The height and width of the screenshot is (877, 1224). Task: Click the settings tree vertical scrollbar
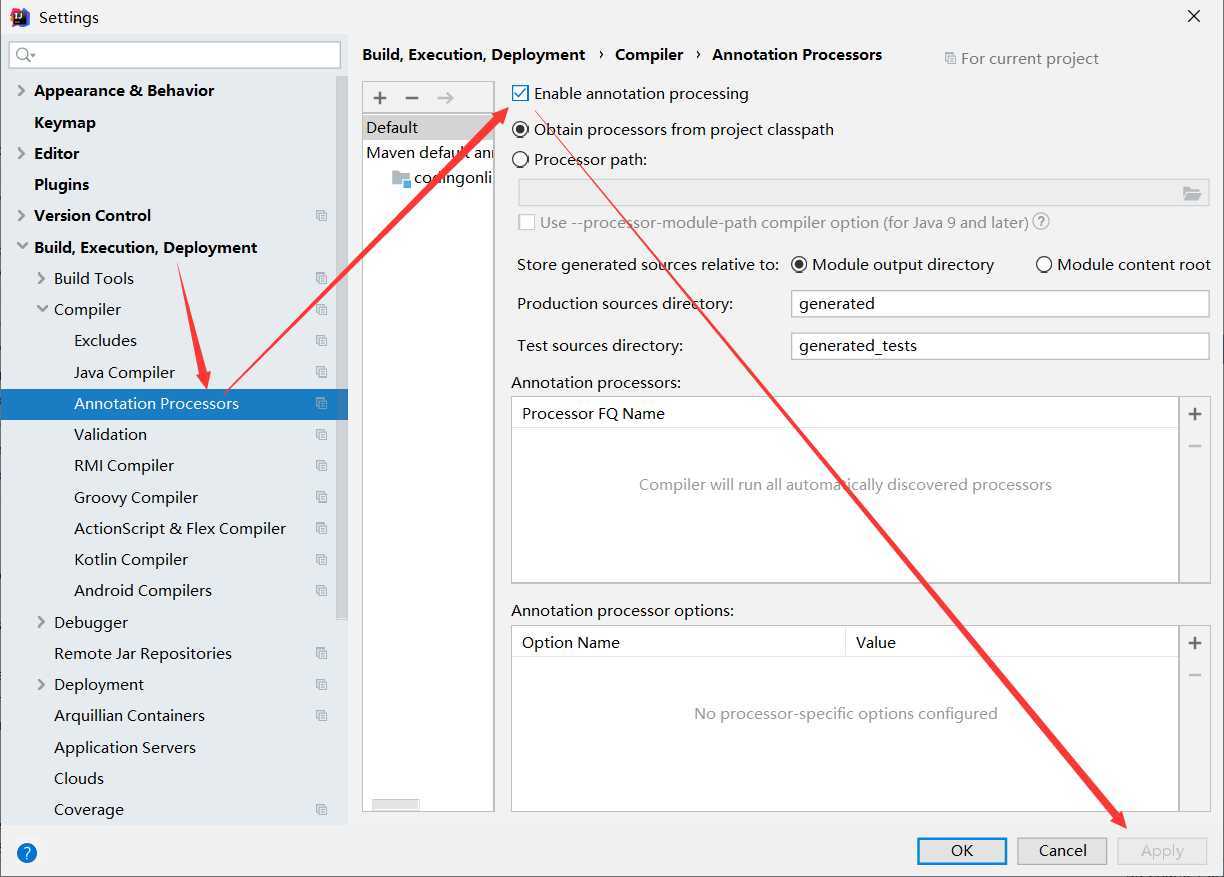click(342, 350)
